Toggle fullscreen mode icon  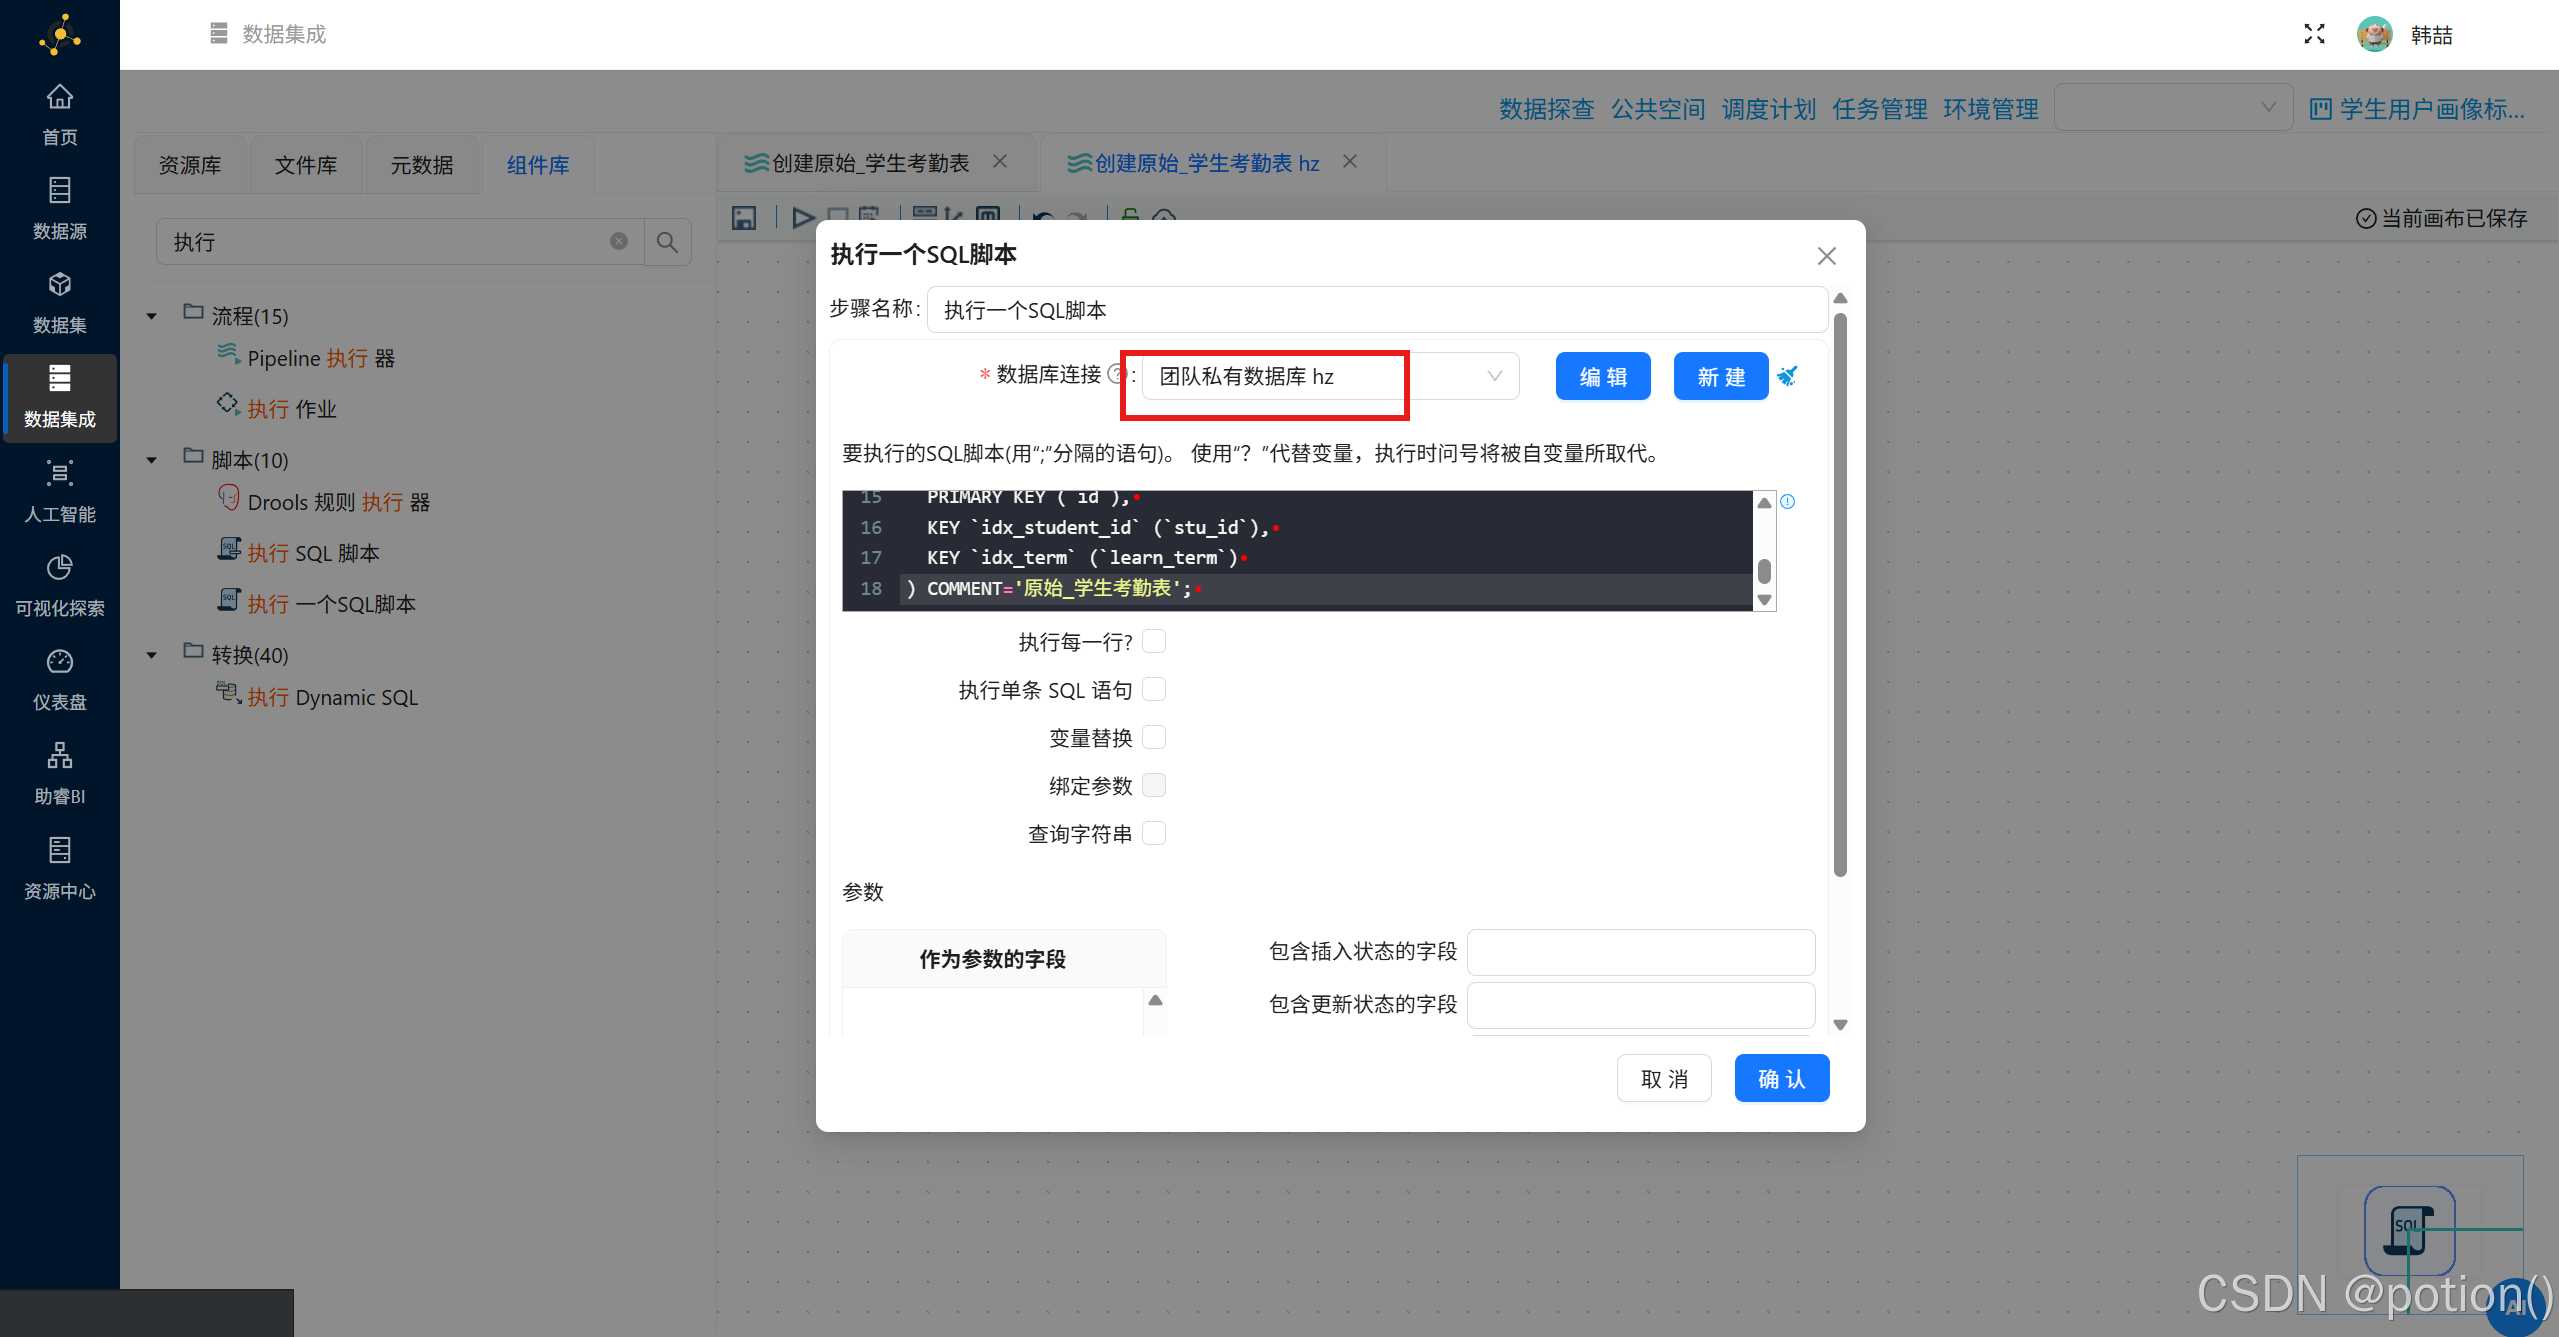point(2314,34)
